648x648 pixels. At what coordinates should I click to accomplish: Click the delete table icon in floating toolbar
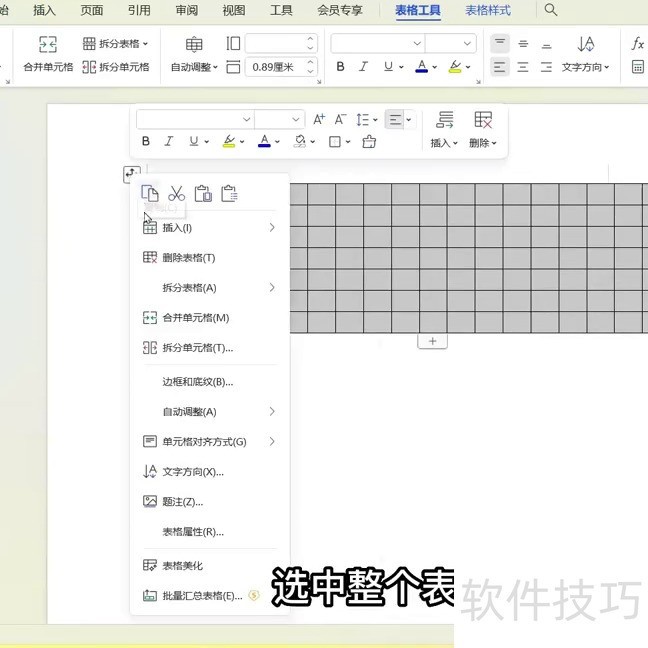(483, 120)
